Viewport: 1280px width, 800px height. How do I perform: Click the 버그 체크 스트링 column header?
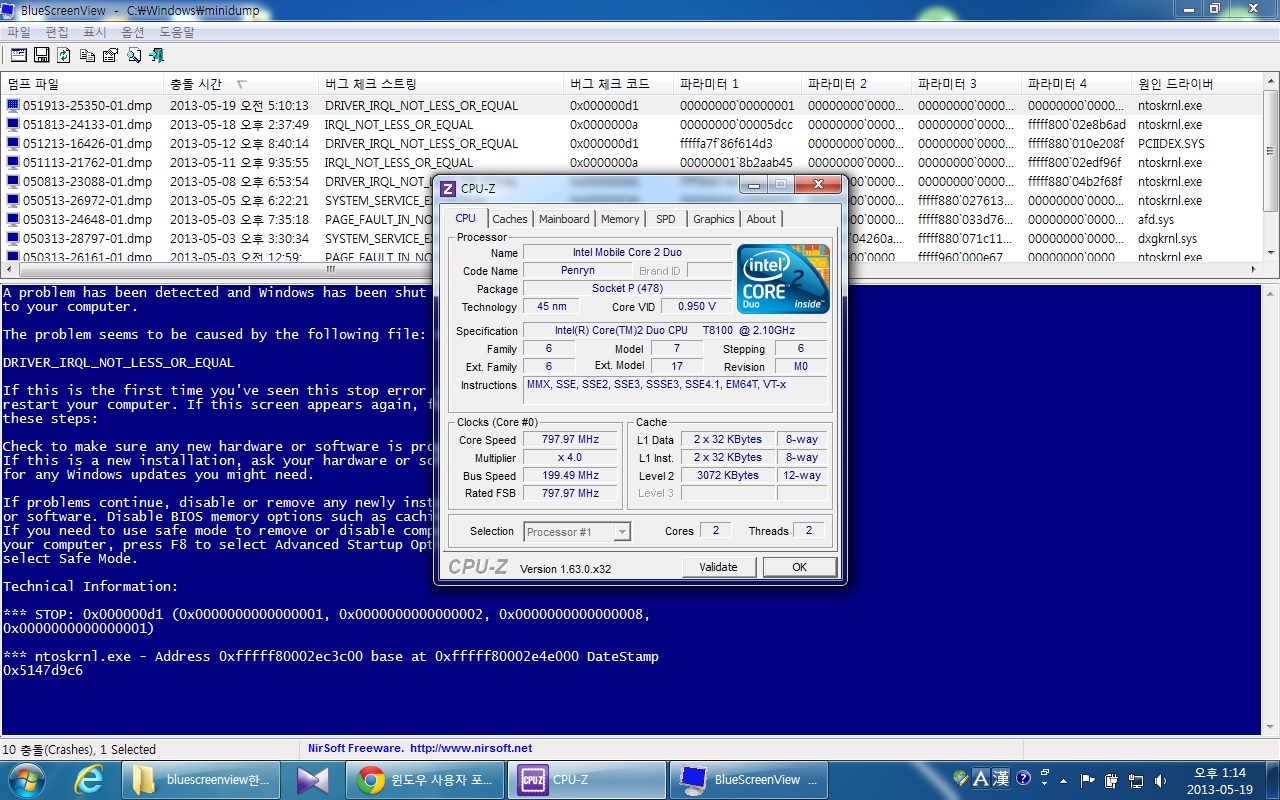(443, 84)
